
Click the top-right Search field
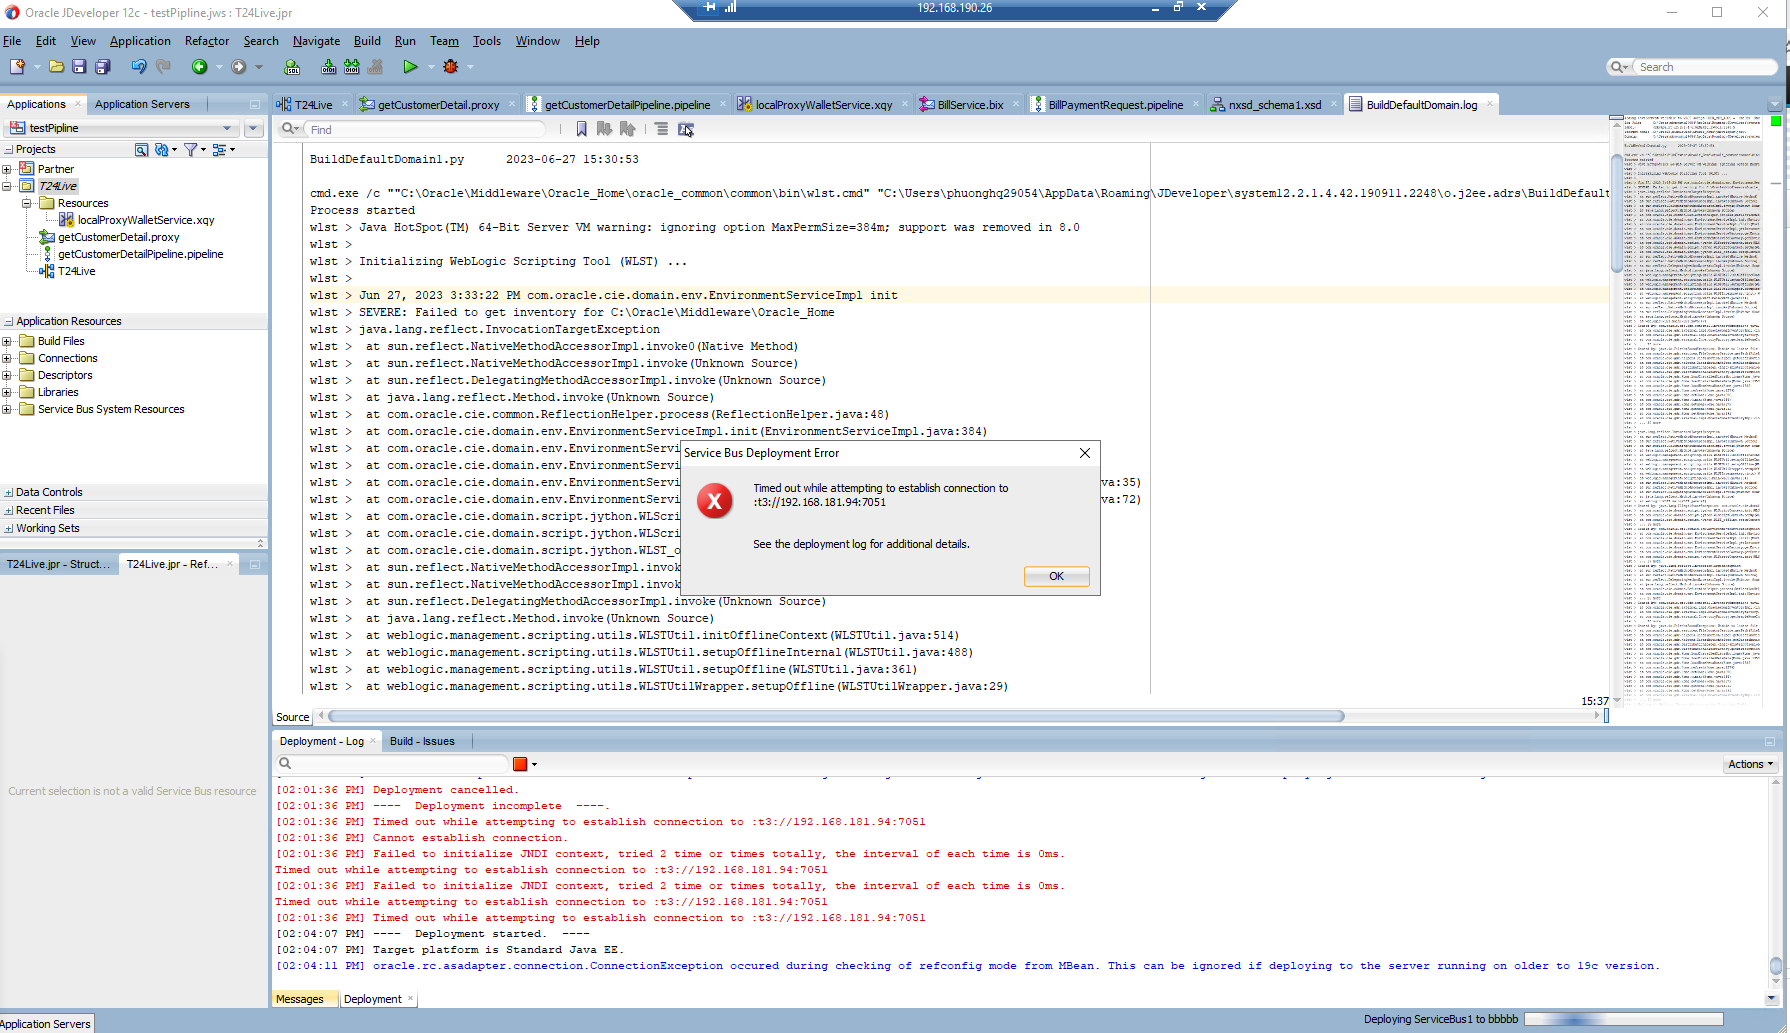pos(1704,67)
